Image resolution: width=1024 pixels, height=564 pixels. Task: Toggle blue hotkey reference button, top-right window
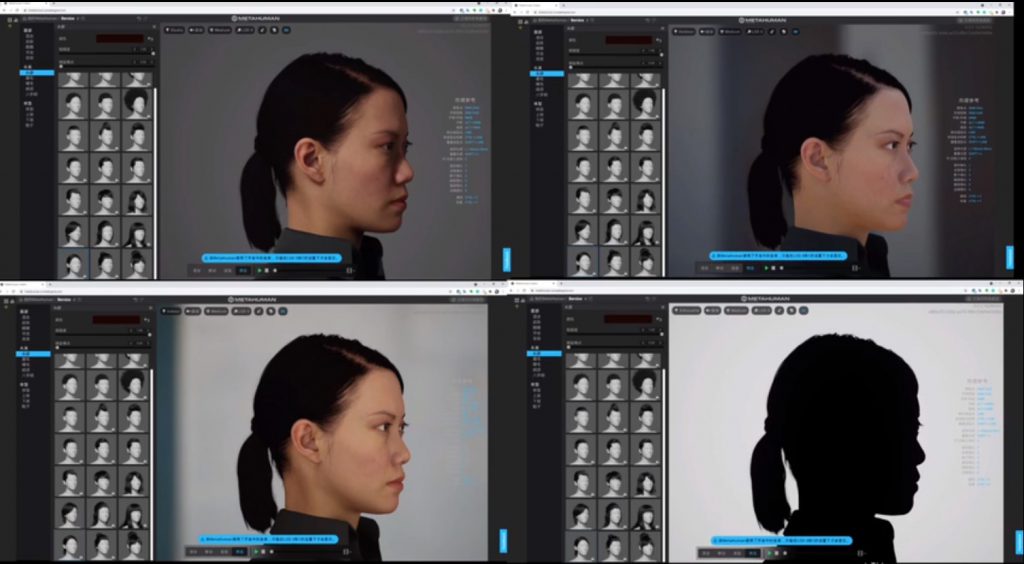point(795,31)
